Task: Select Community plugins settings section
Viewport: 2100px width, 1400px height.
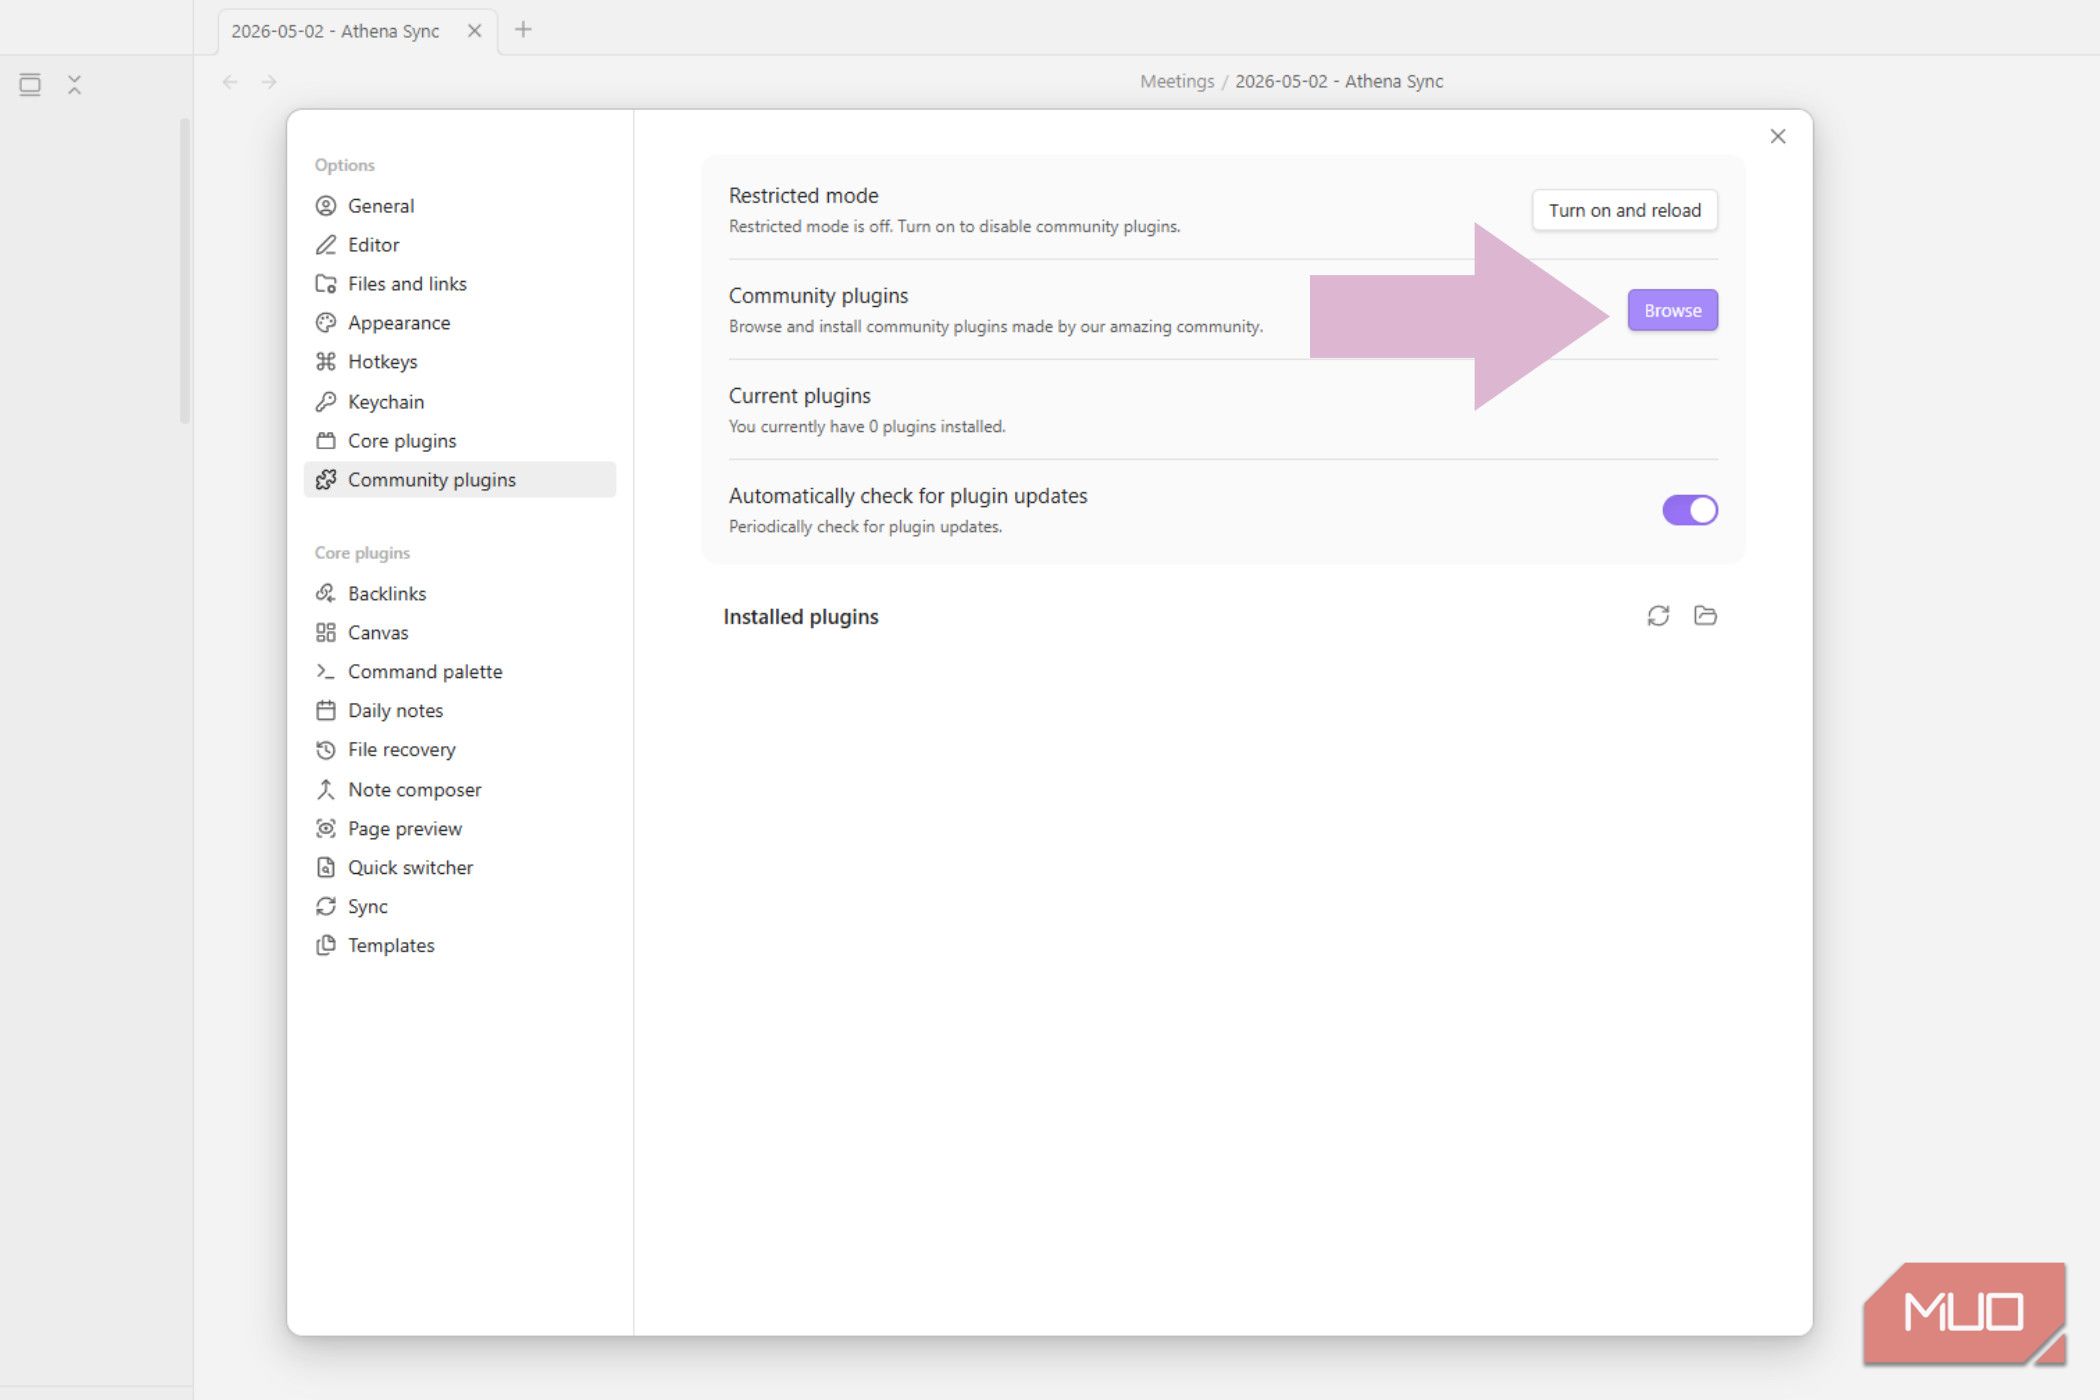Action: 459,480
